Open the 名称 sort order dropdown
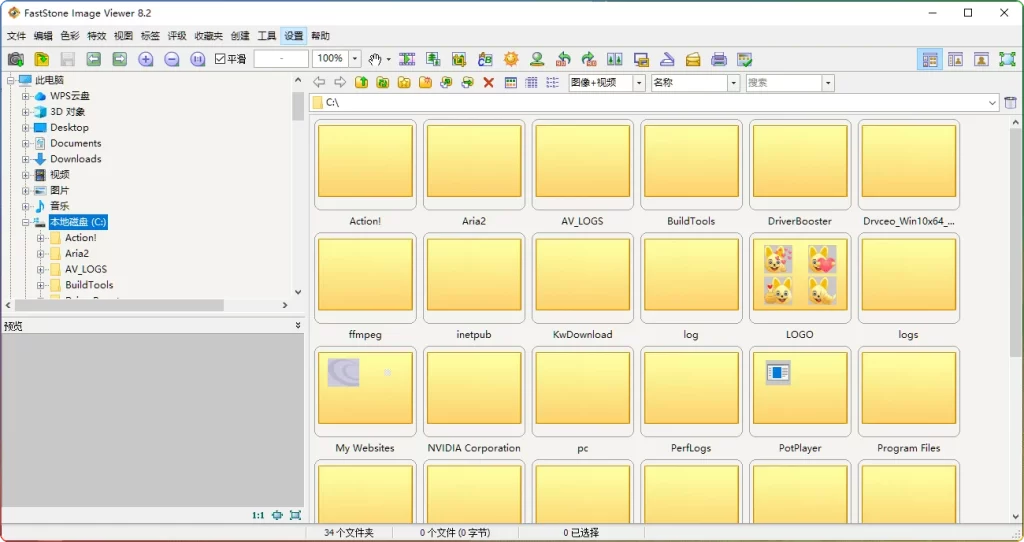 pyautogui.click(x=733, y=83)
